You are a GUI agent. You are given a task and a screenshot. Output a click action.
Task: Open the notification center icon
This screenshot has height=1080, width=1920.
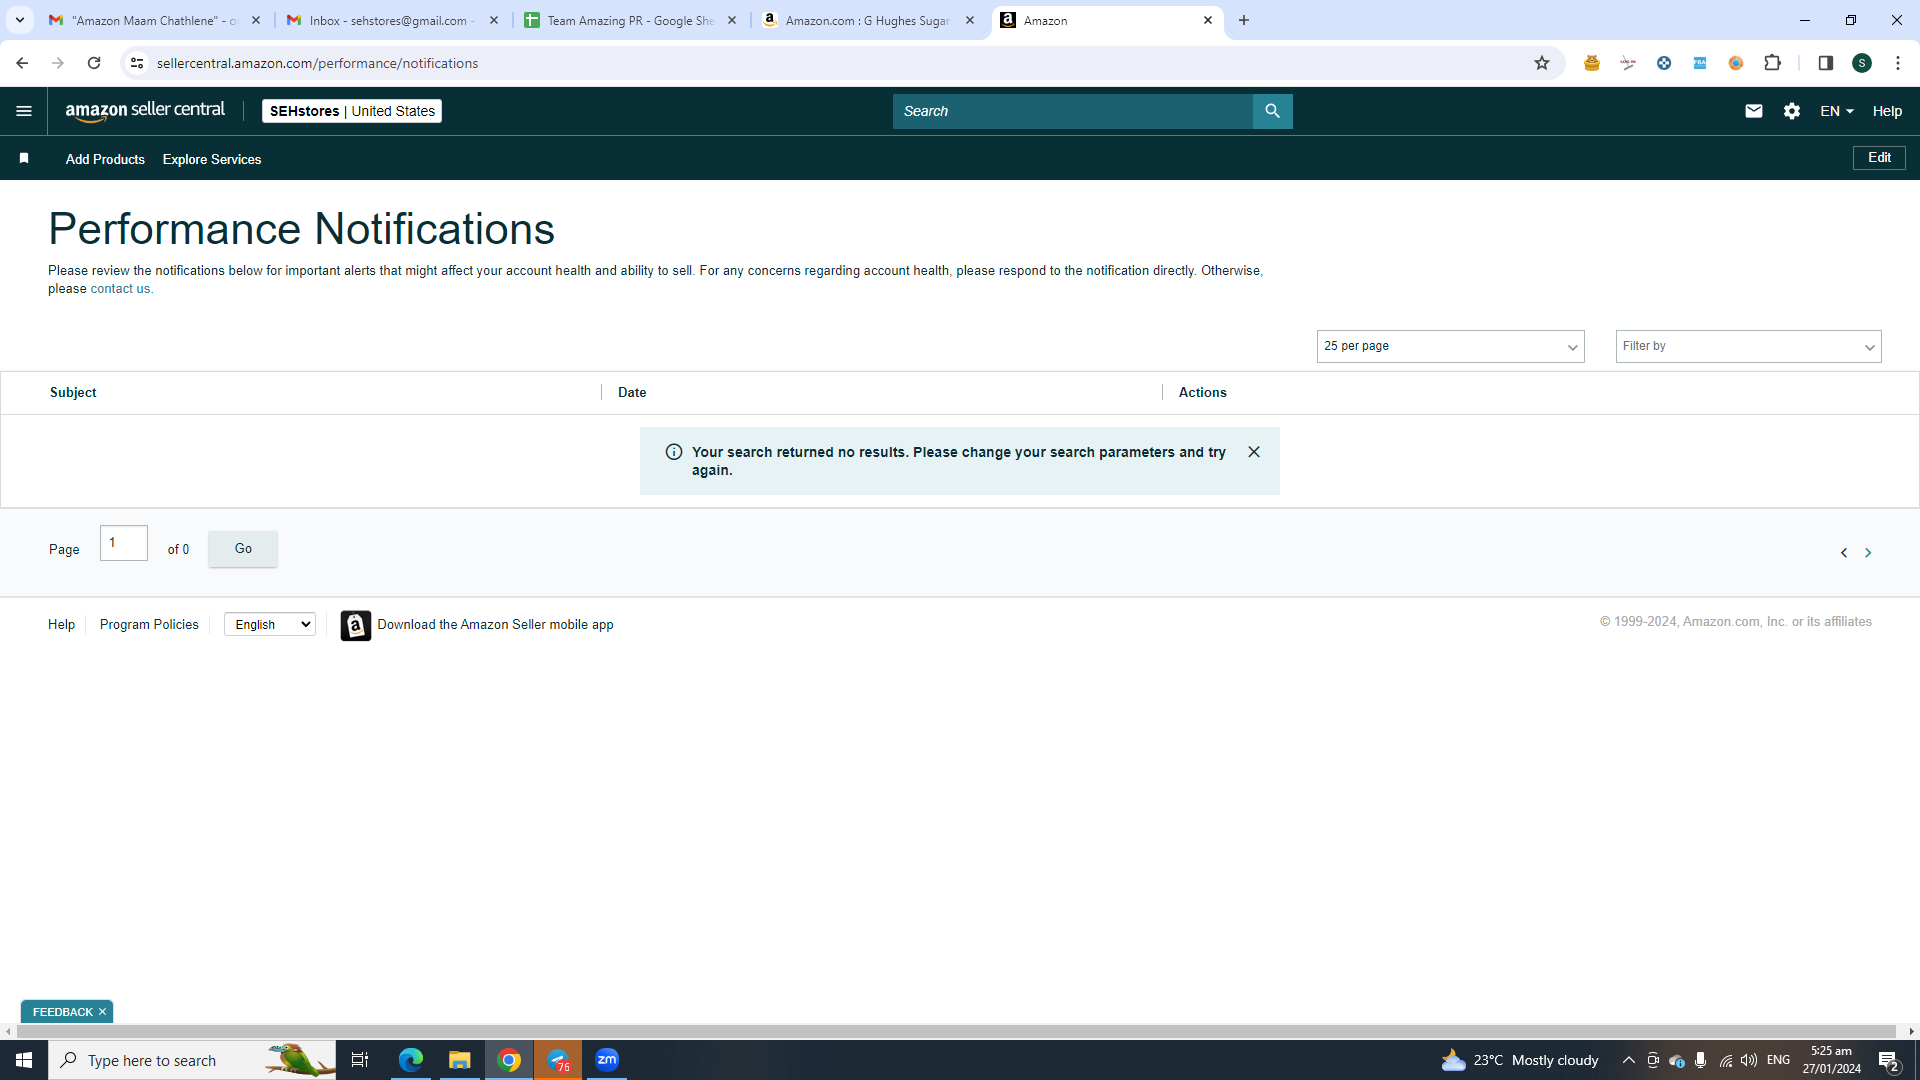click(x=1888, y=1060)
